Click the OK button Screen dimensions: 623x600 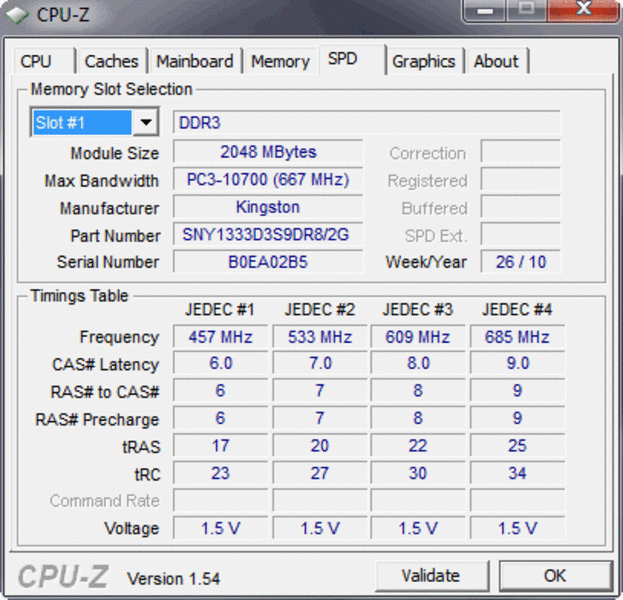pyautogui.click(x=555, y=575)
